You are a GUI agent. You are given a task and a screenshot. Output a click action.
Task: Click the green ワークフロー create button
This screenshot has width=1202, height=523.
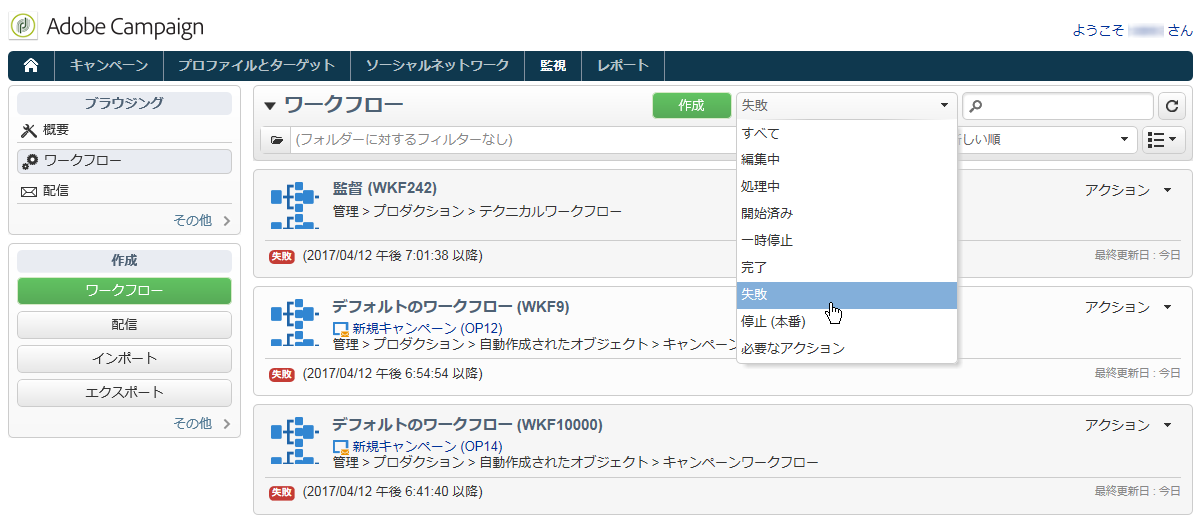[124, 291]
